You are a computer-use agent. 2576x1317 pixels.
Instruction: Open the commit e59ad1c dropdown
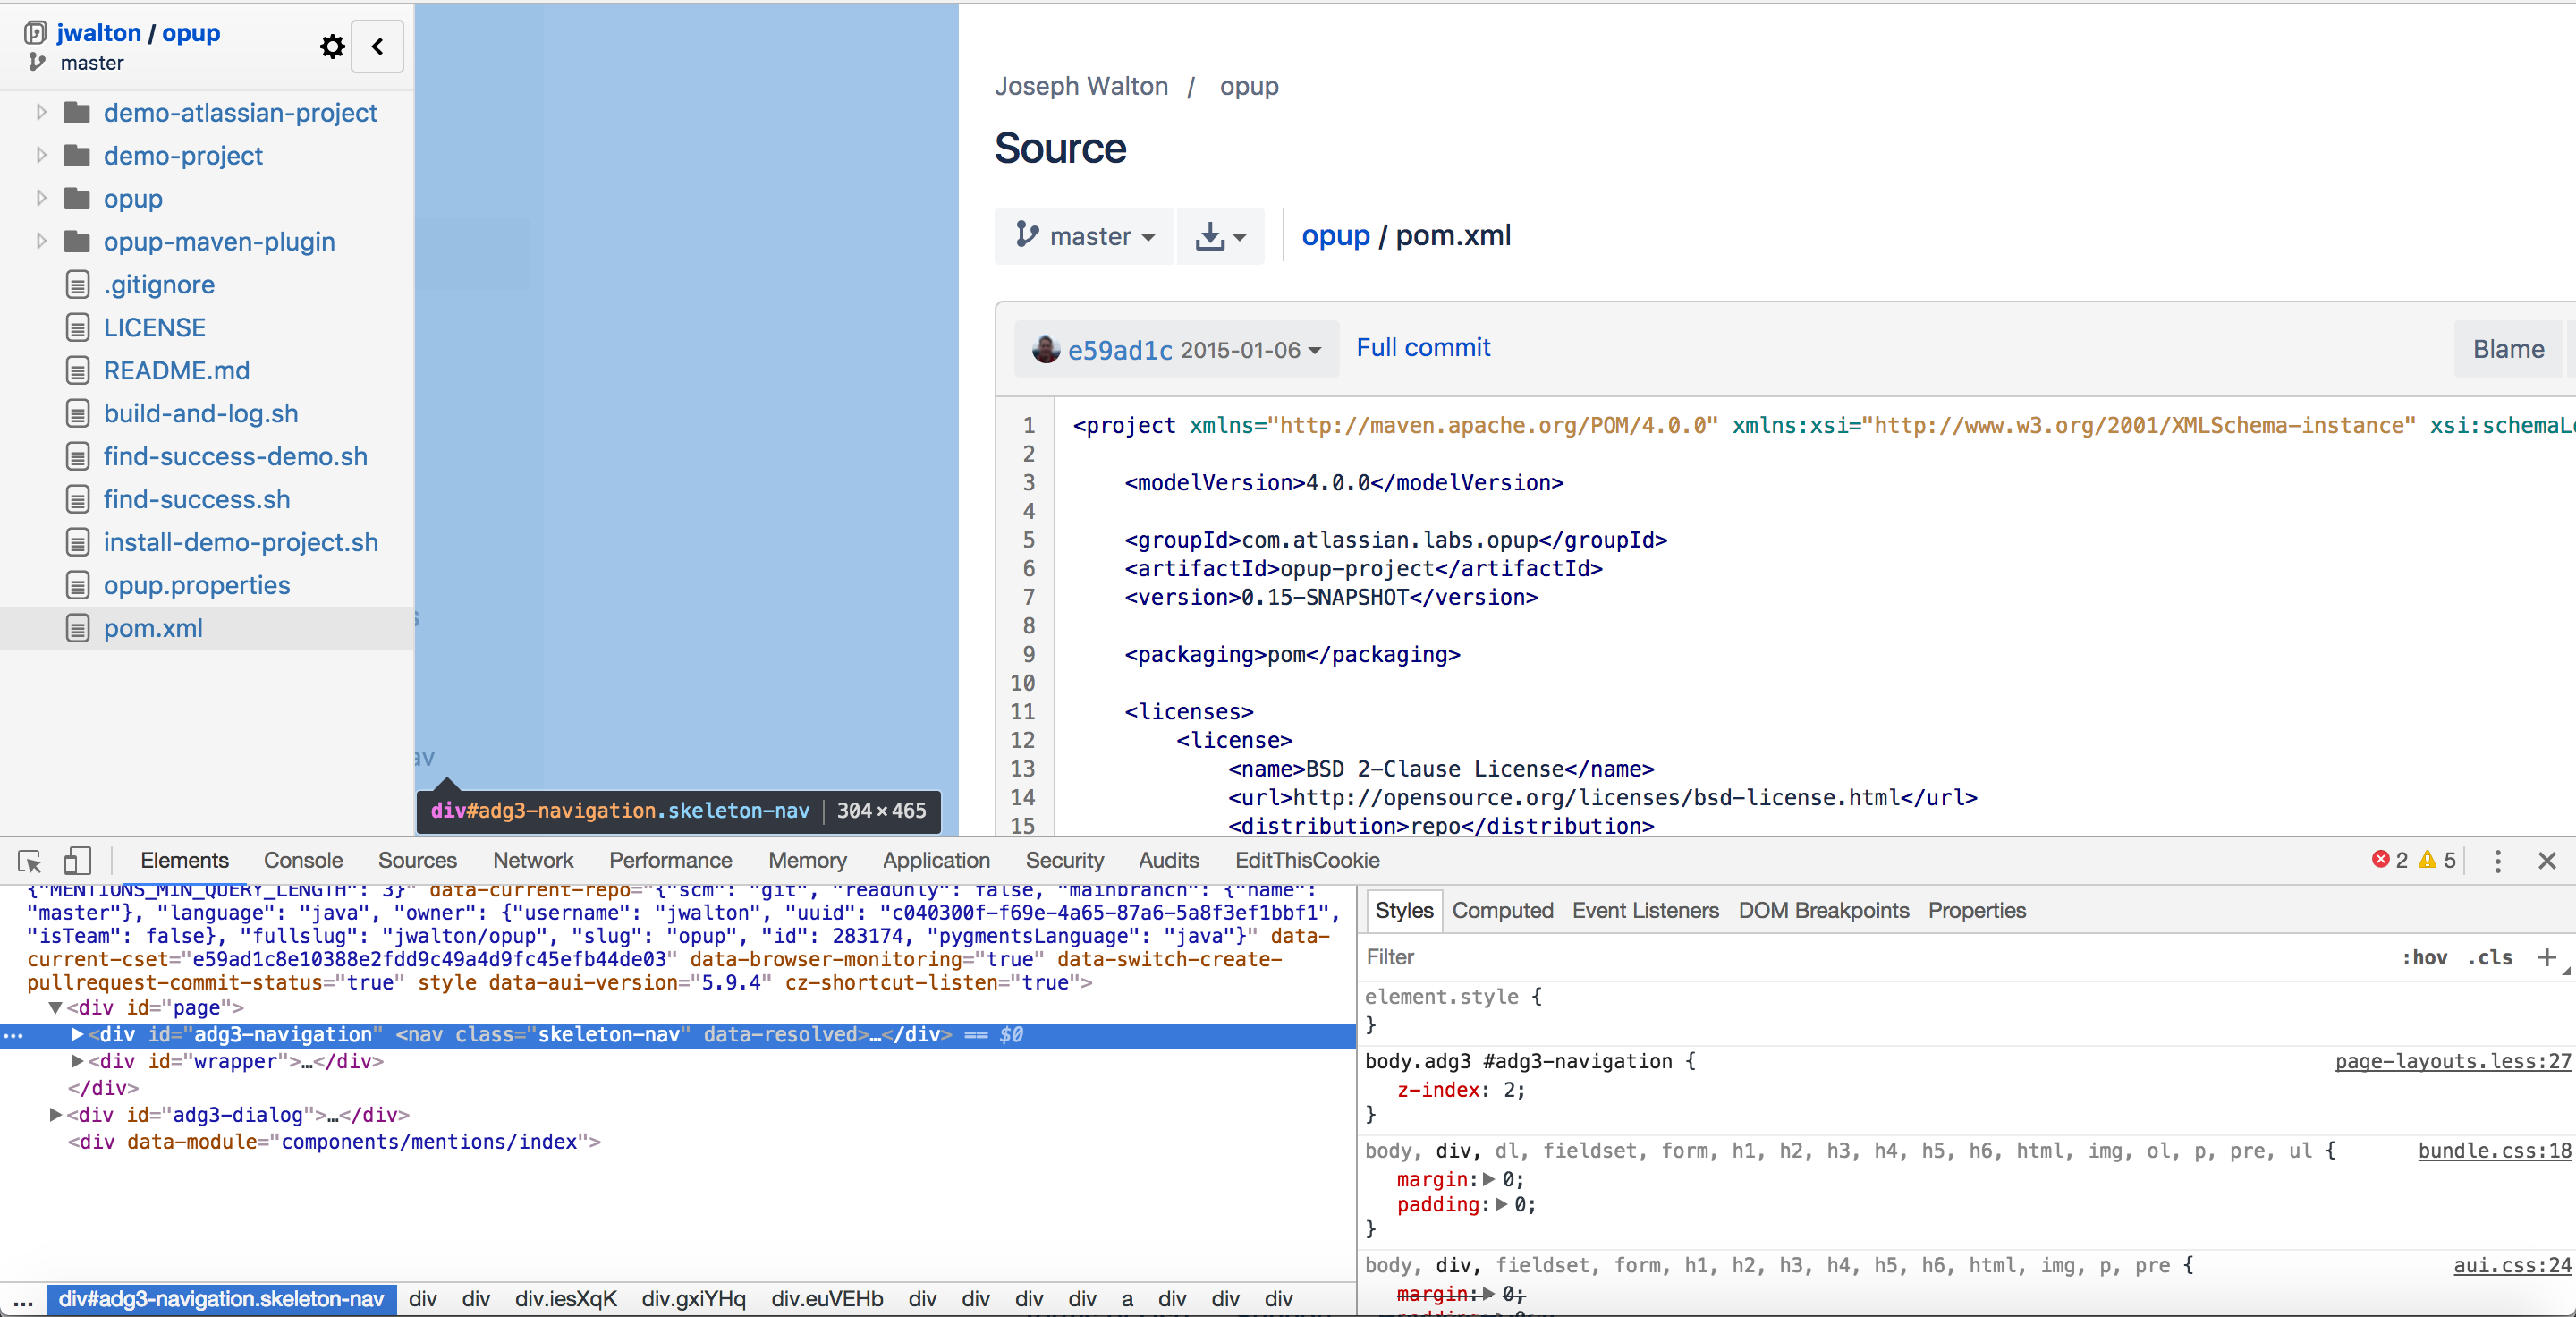(1176, 350)
